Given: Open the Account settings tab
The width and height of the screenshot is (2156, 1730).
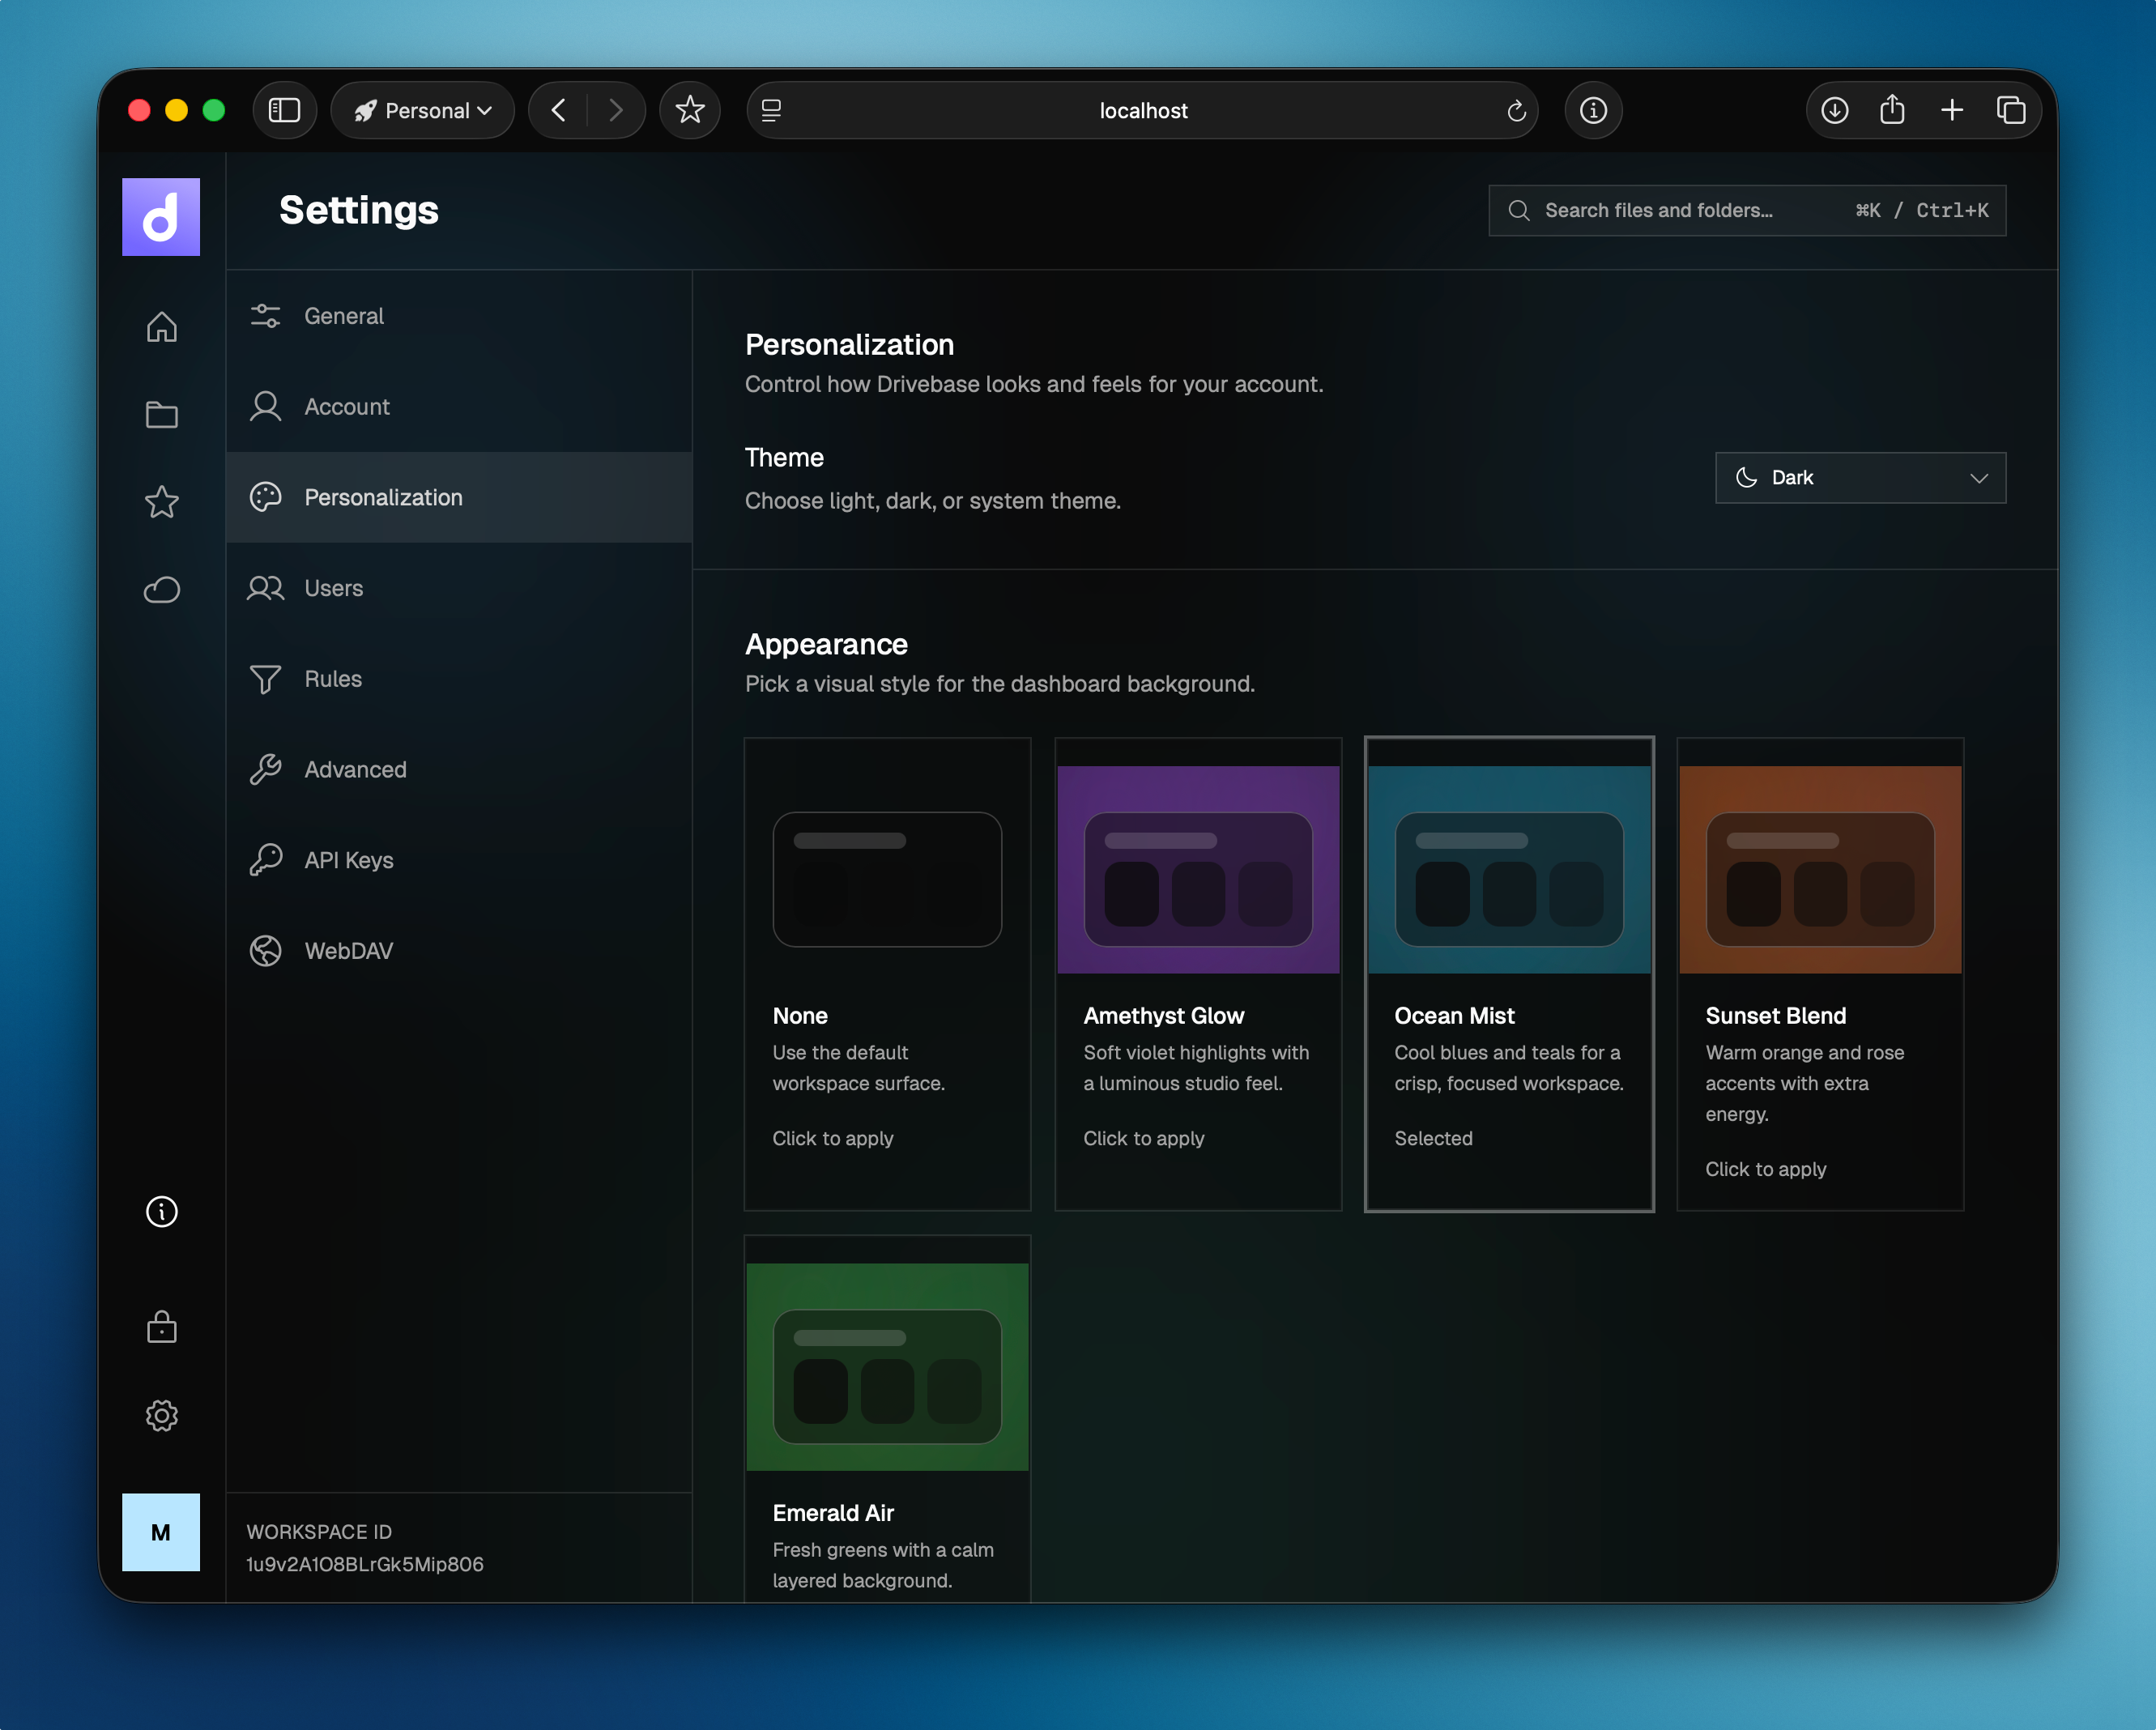Looking at the screenshot, I should pyautogui.click(x=347, y=407).
